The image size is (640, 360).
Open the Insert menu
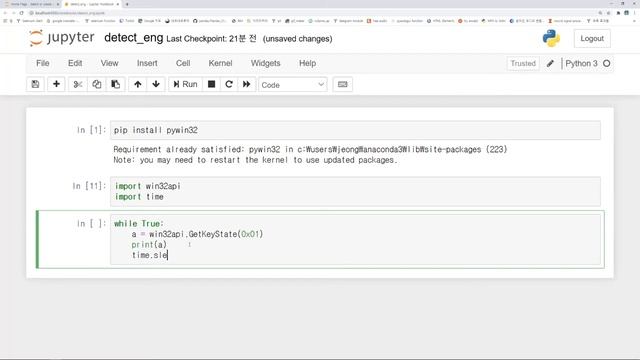pos(147,63)
